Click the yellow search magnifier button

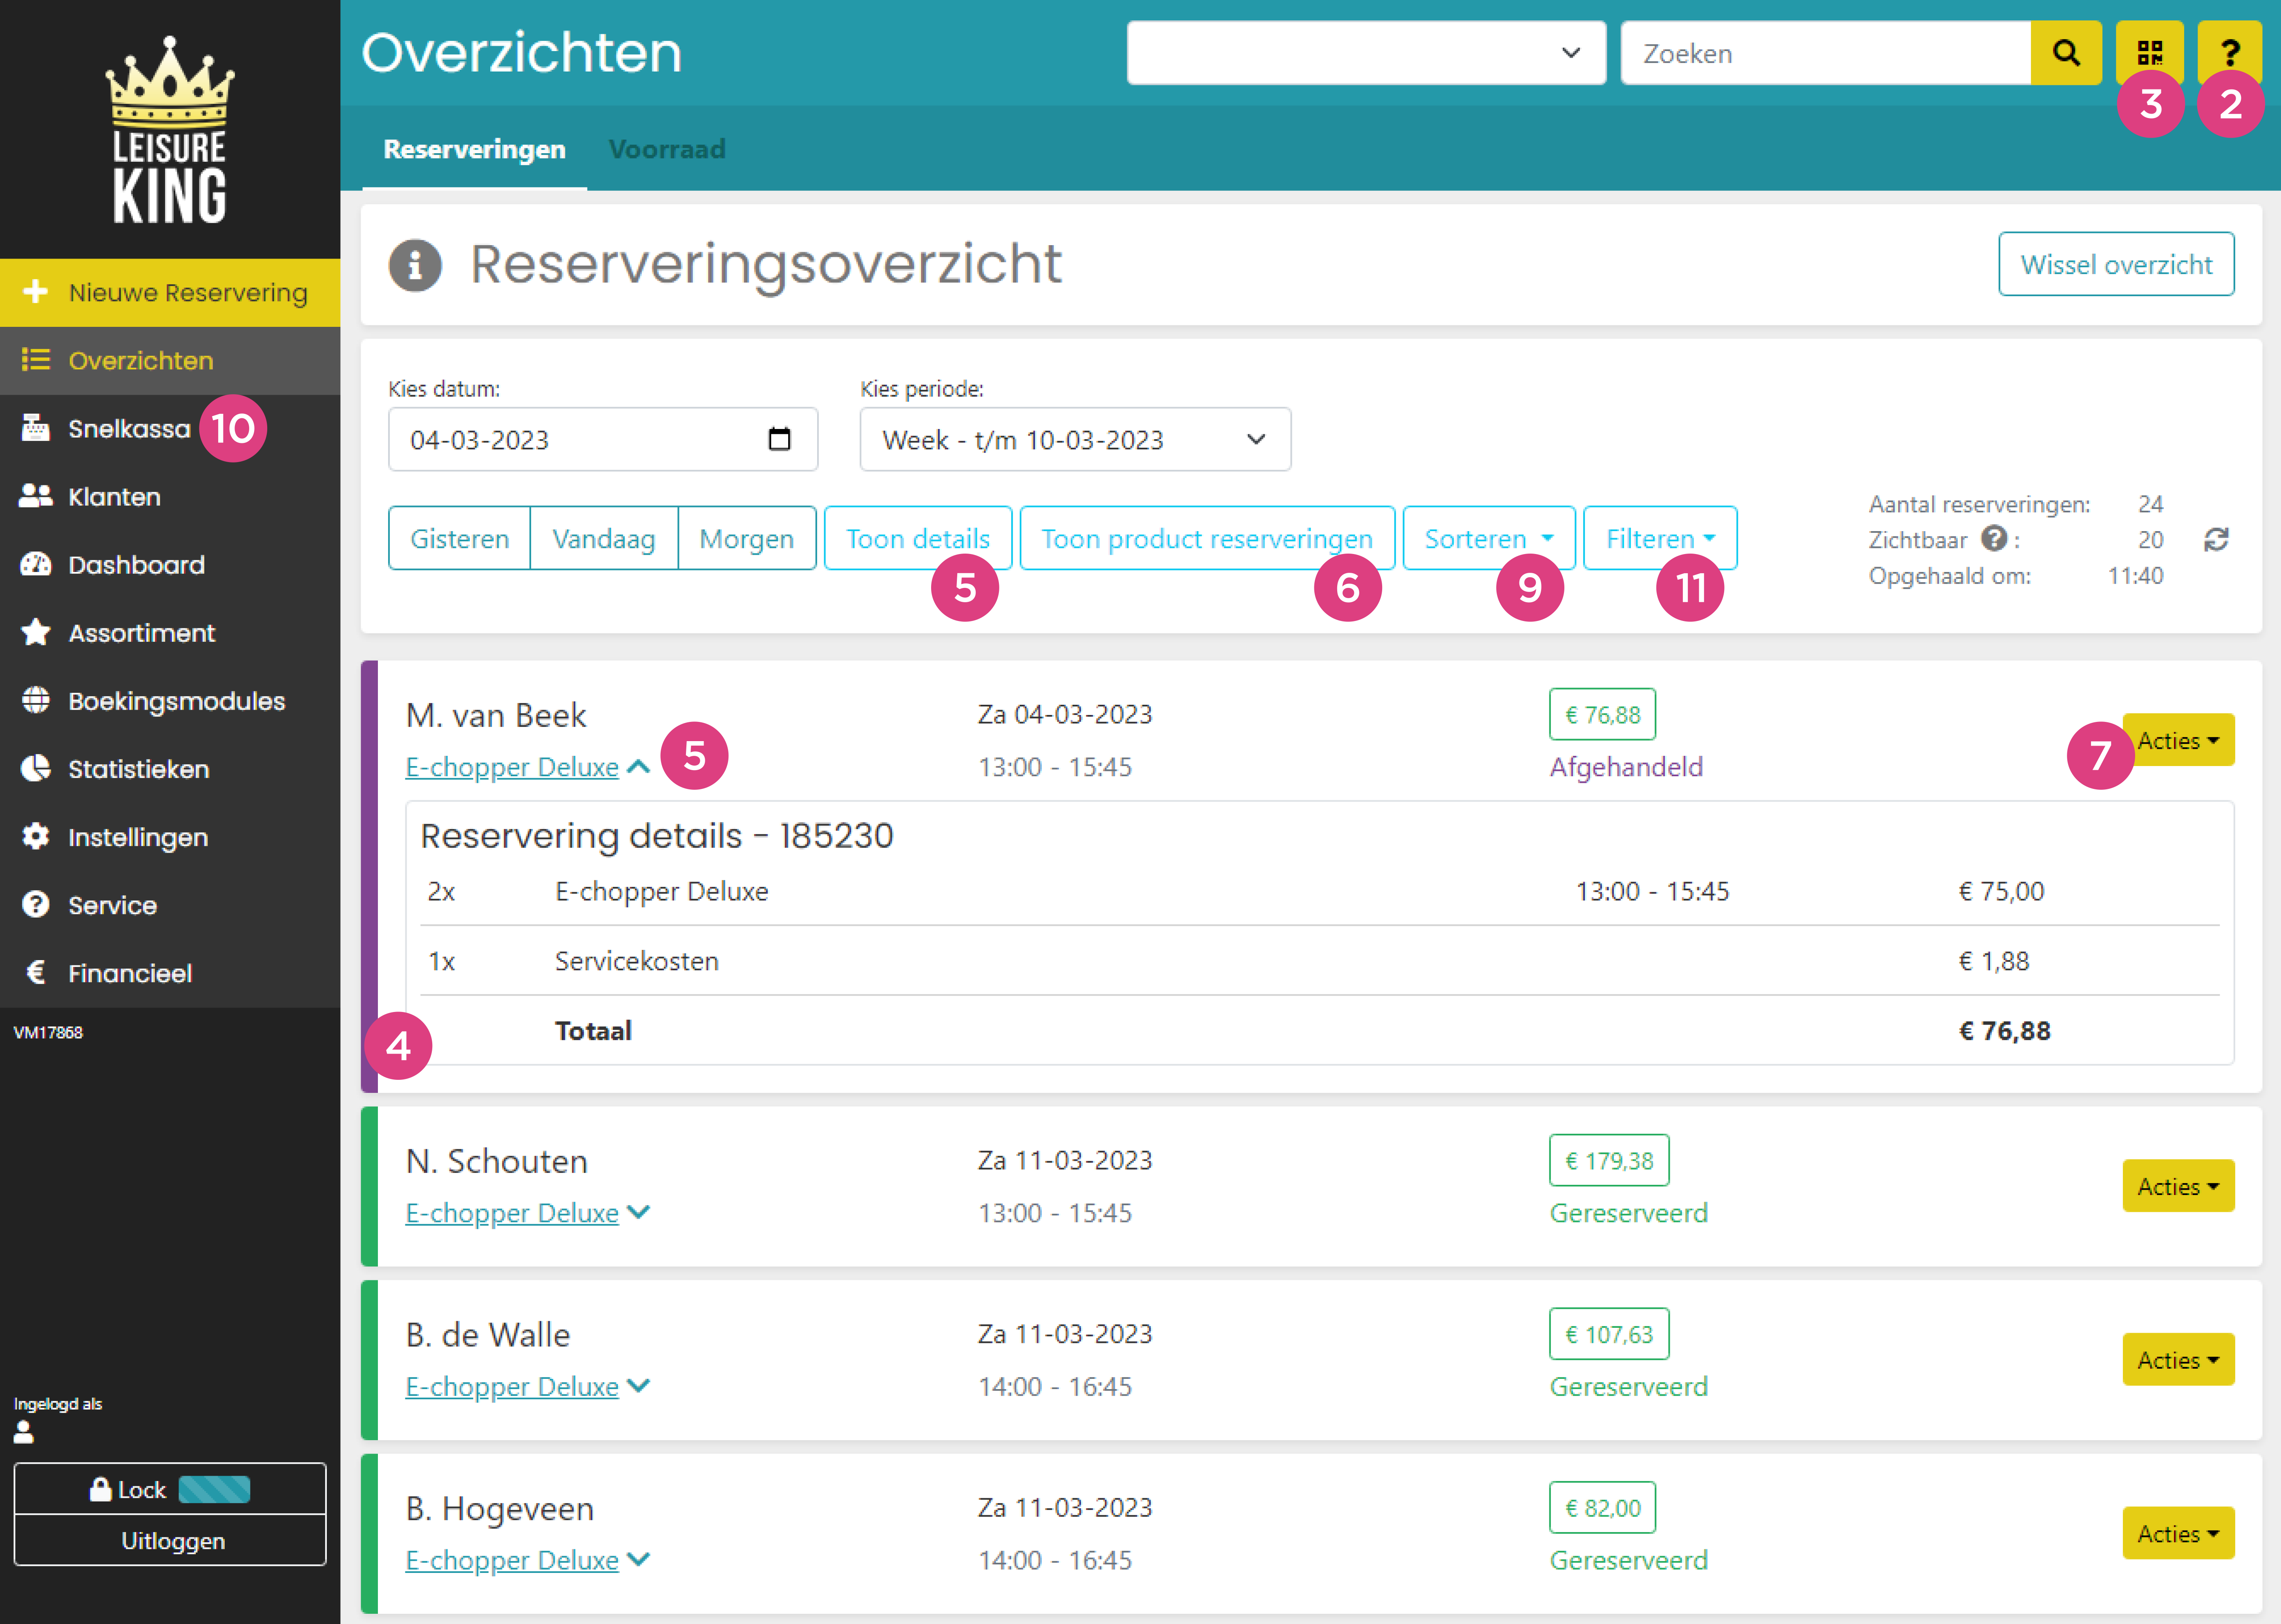(x=2066, y=53)
